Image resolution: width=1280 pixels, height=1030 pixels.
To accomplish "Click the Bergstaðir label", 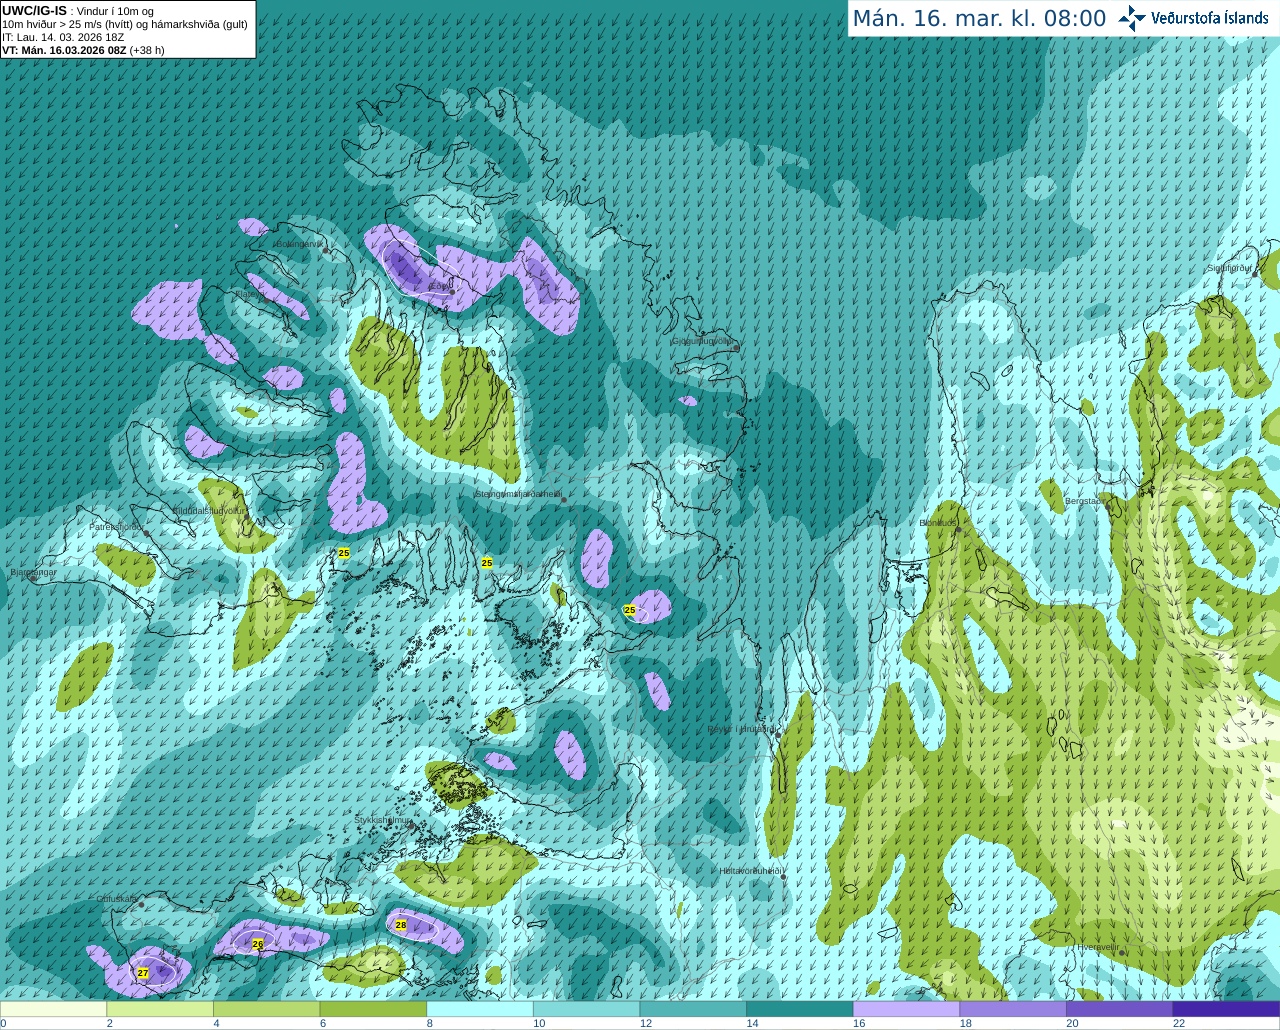I will coord(1086,501).
